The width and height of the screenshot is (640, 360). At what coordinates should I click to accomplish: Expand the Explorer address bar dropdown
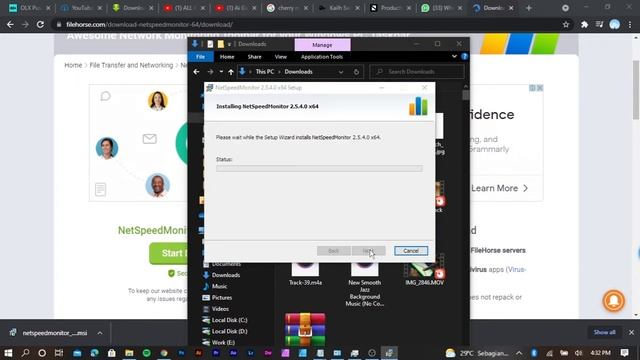point(341,72)
